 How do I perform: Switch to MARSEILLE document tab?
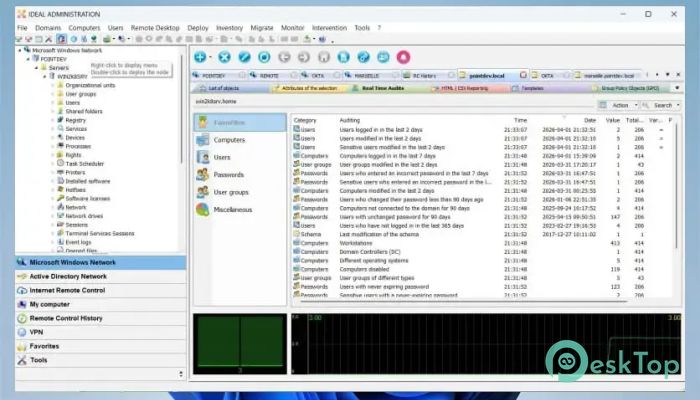(x=367, y=75)
